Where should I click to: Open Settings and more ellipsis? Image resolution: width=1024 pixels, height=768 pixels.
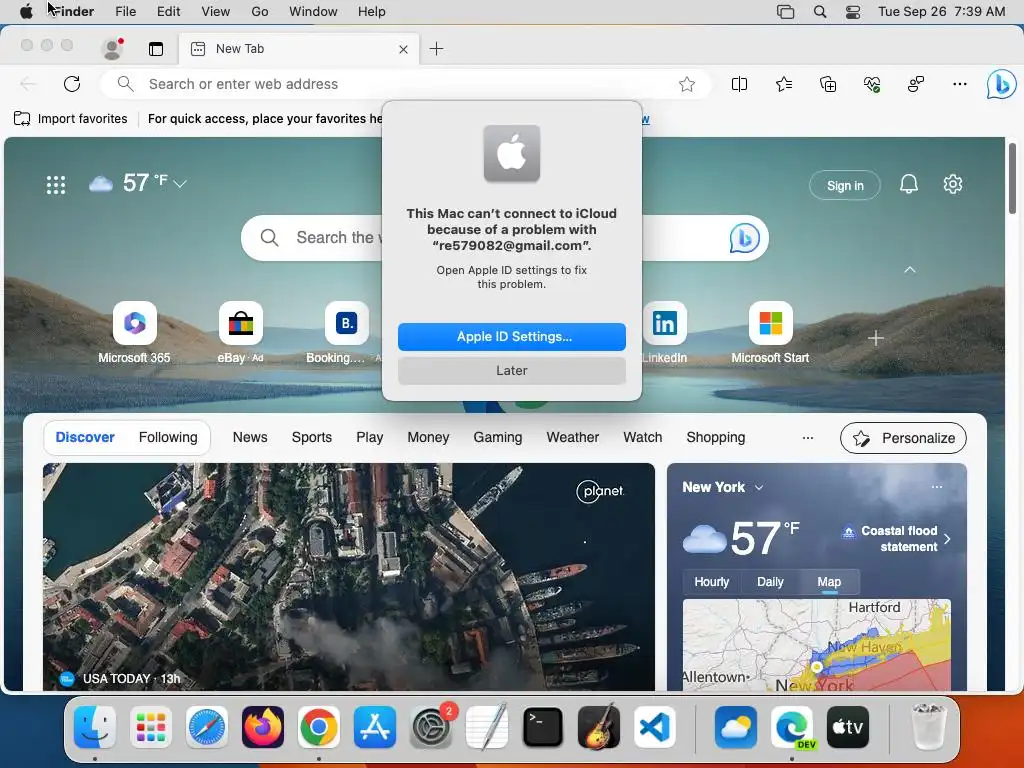(x=959, y=84)
